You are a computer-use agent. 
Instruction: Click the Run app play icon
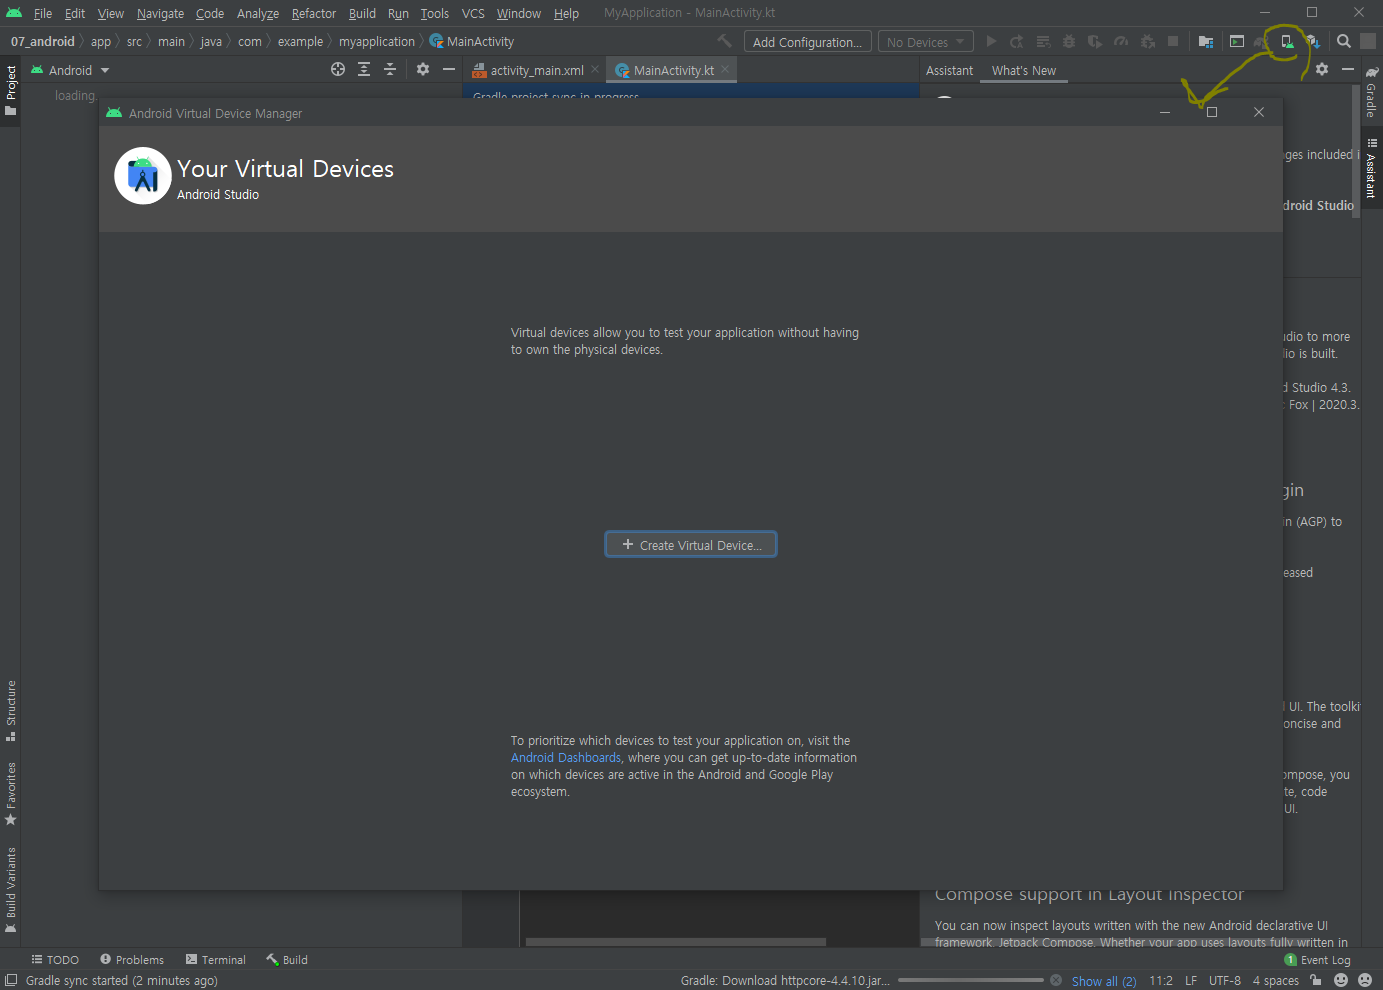(x=991, y=41)
